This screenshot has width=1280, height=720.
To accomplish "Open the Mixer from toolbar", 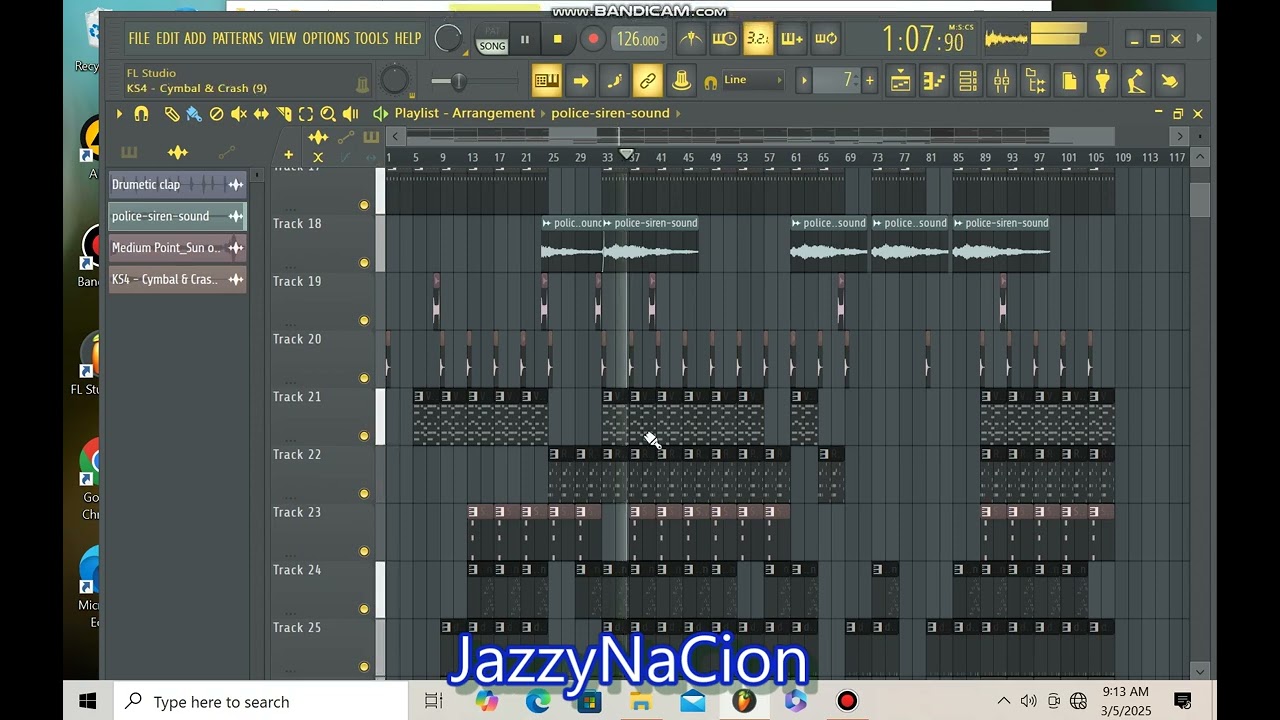I will [x=1001, y=81].
